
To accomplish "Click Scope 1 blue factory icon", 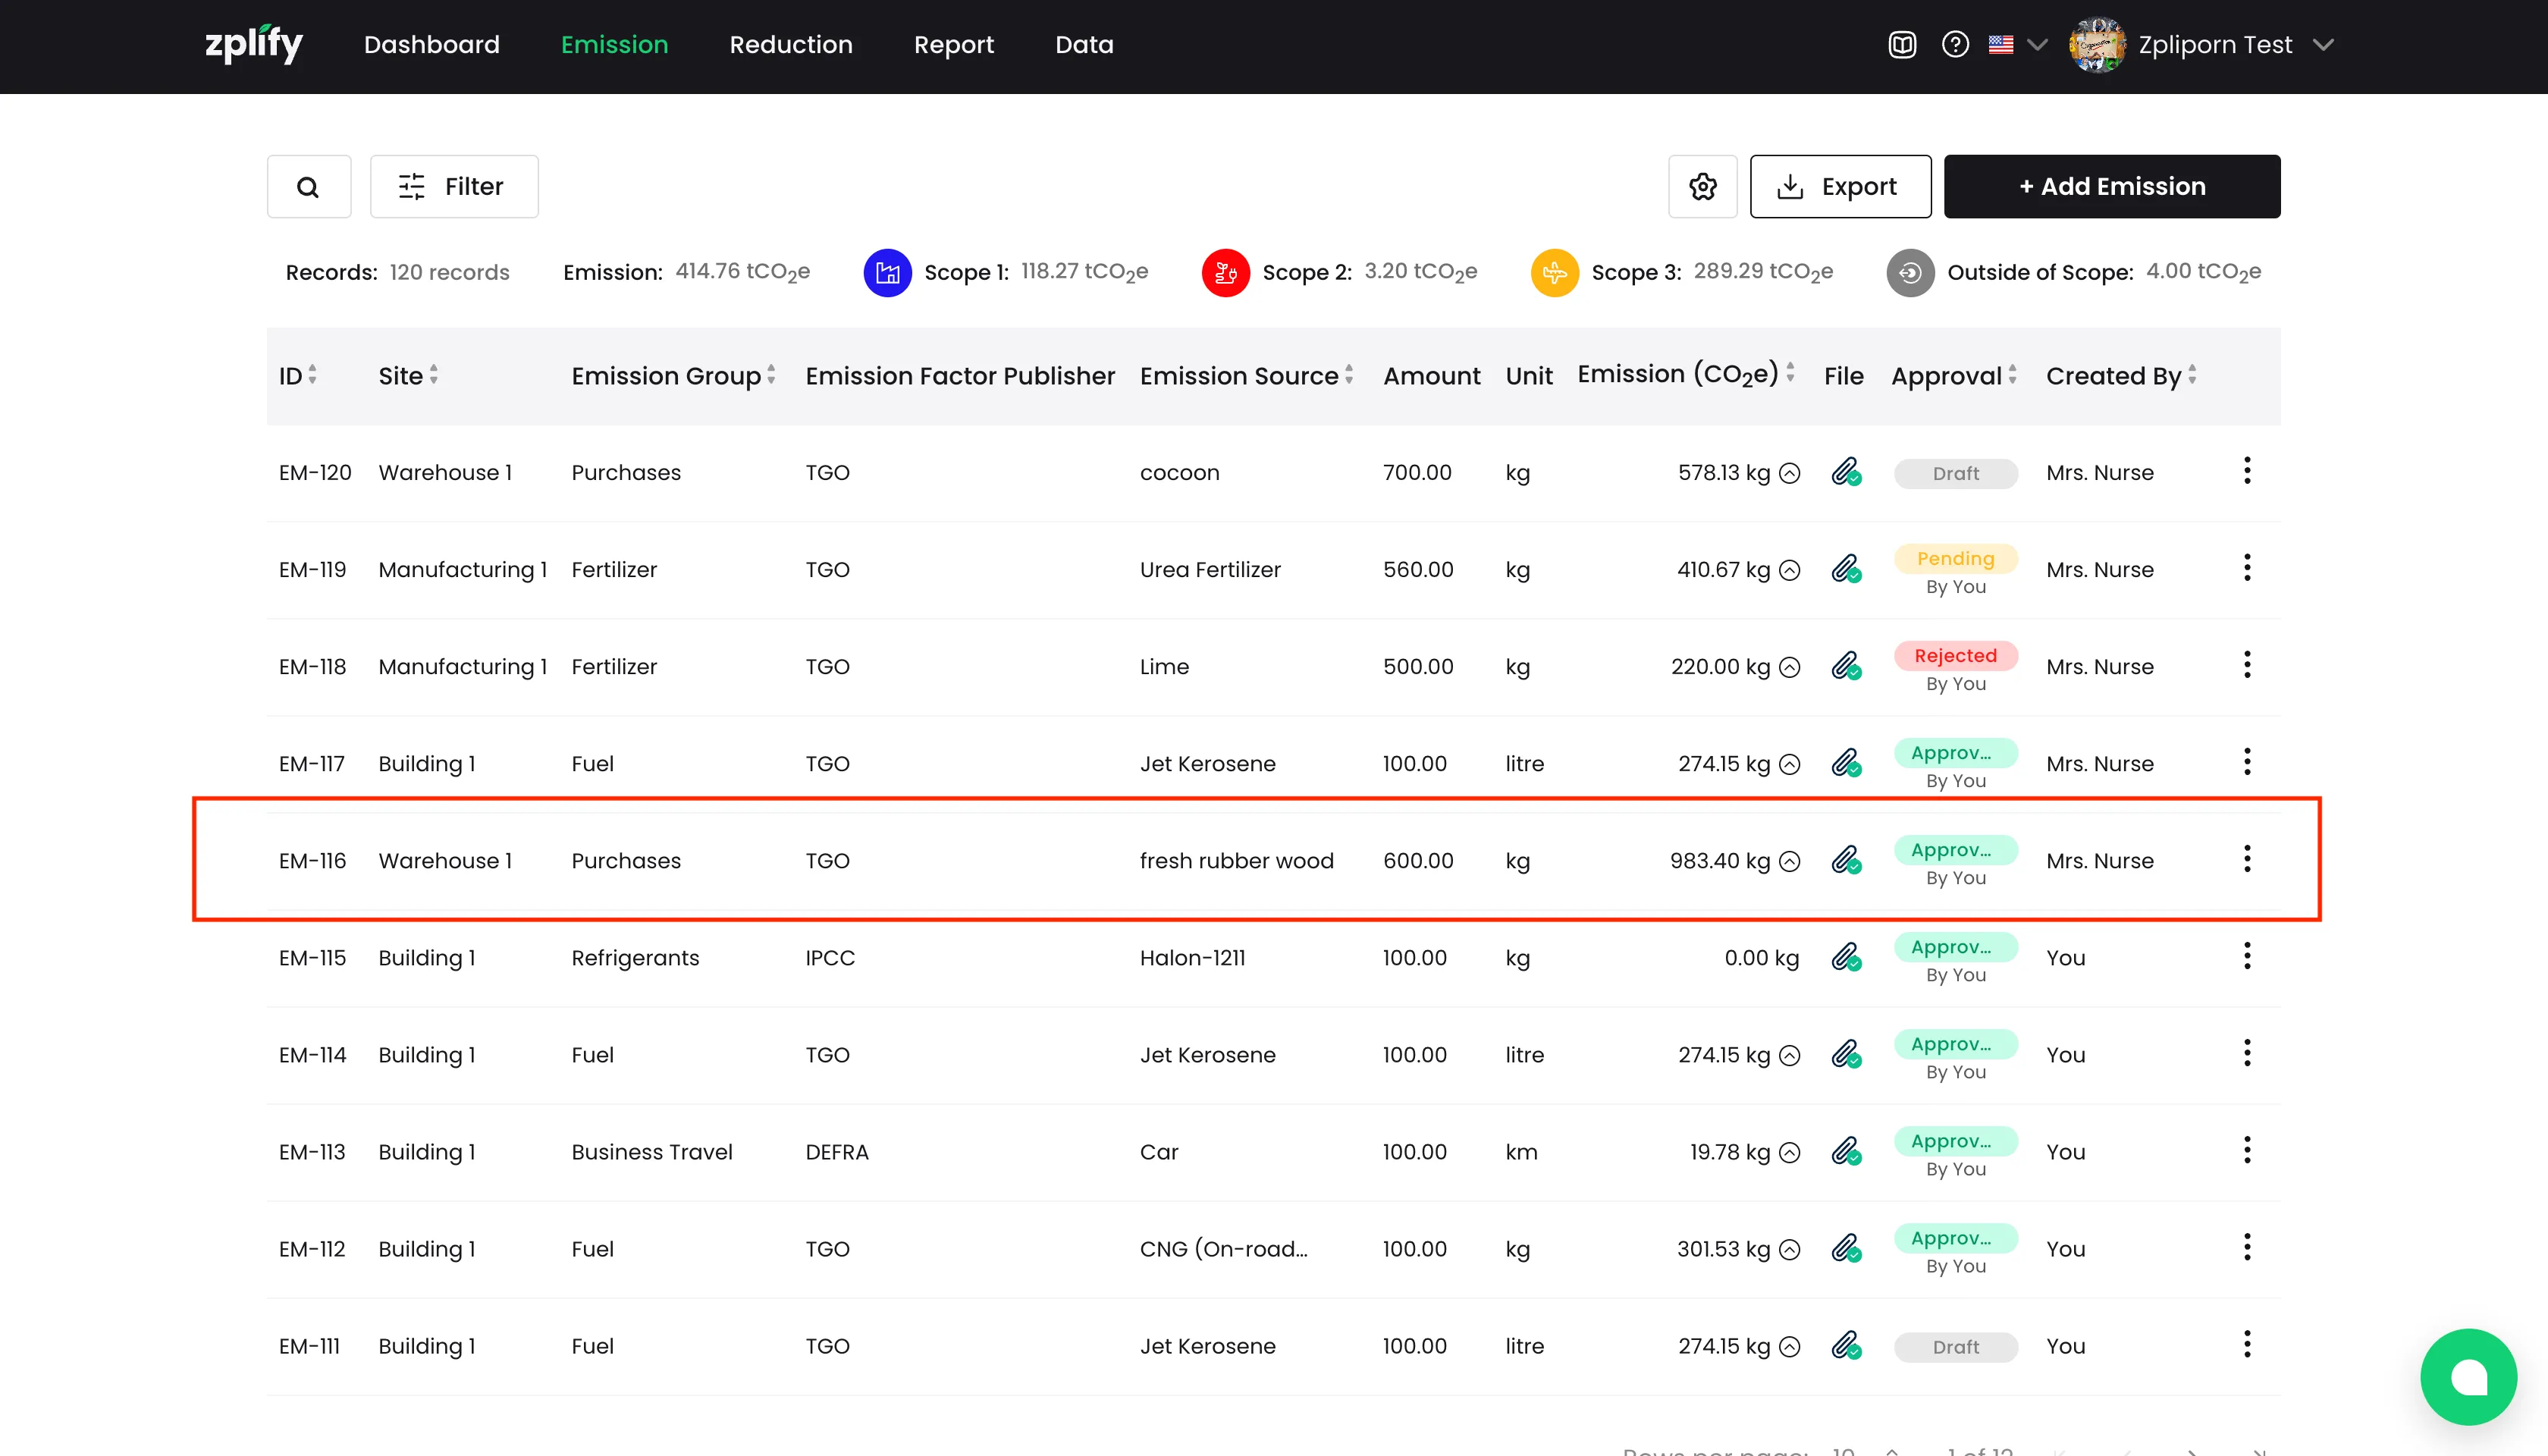I will (887, 272).
